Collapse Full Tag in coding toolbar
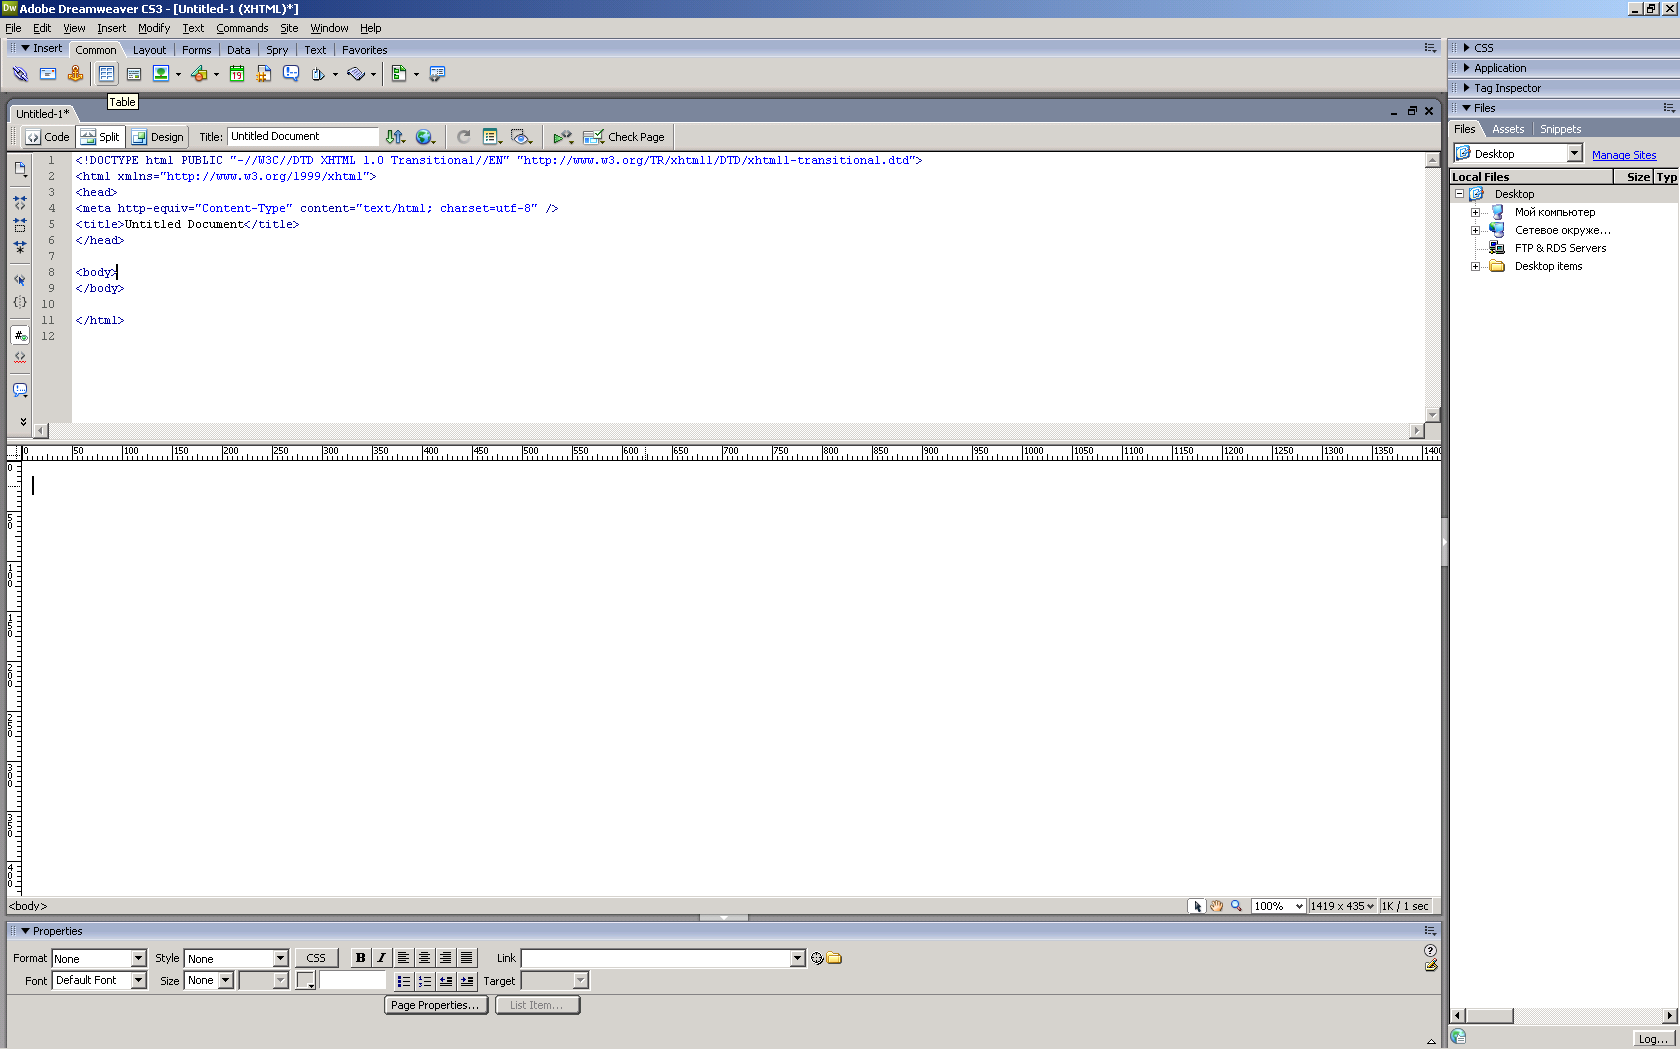This screenshot has height=1050, width=1680. [x=20, y=202]
